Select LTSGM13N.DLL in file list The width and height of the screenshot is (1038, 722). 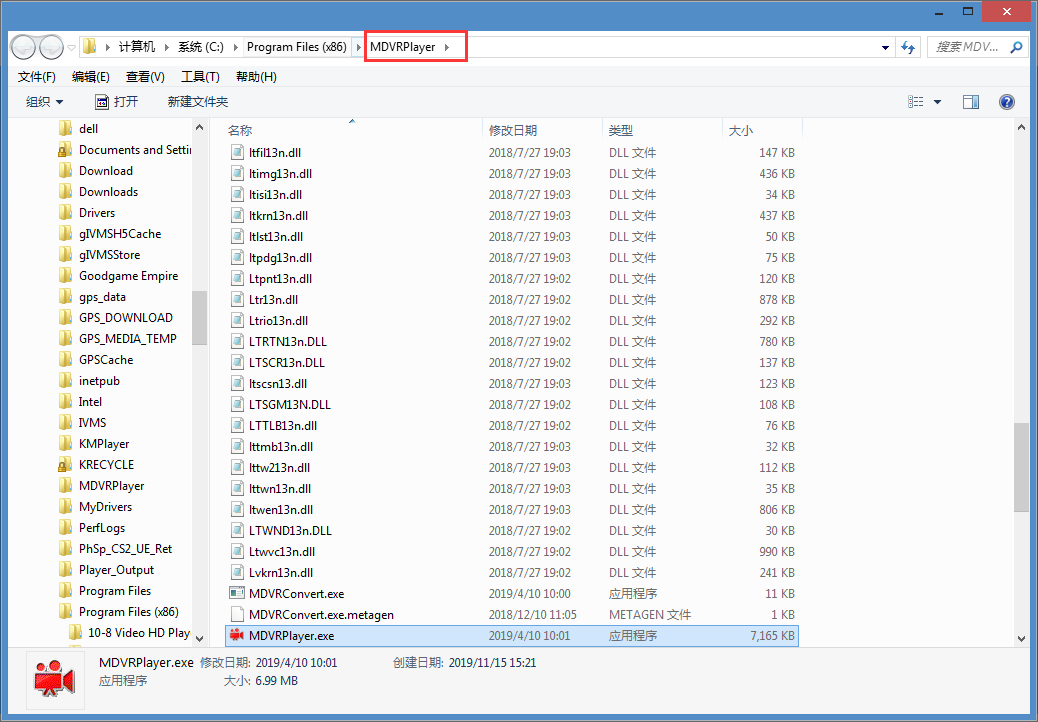tap(289, 404)
